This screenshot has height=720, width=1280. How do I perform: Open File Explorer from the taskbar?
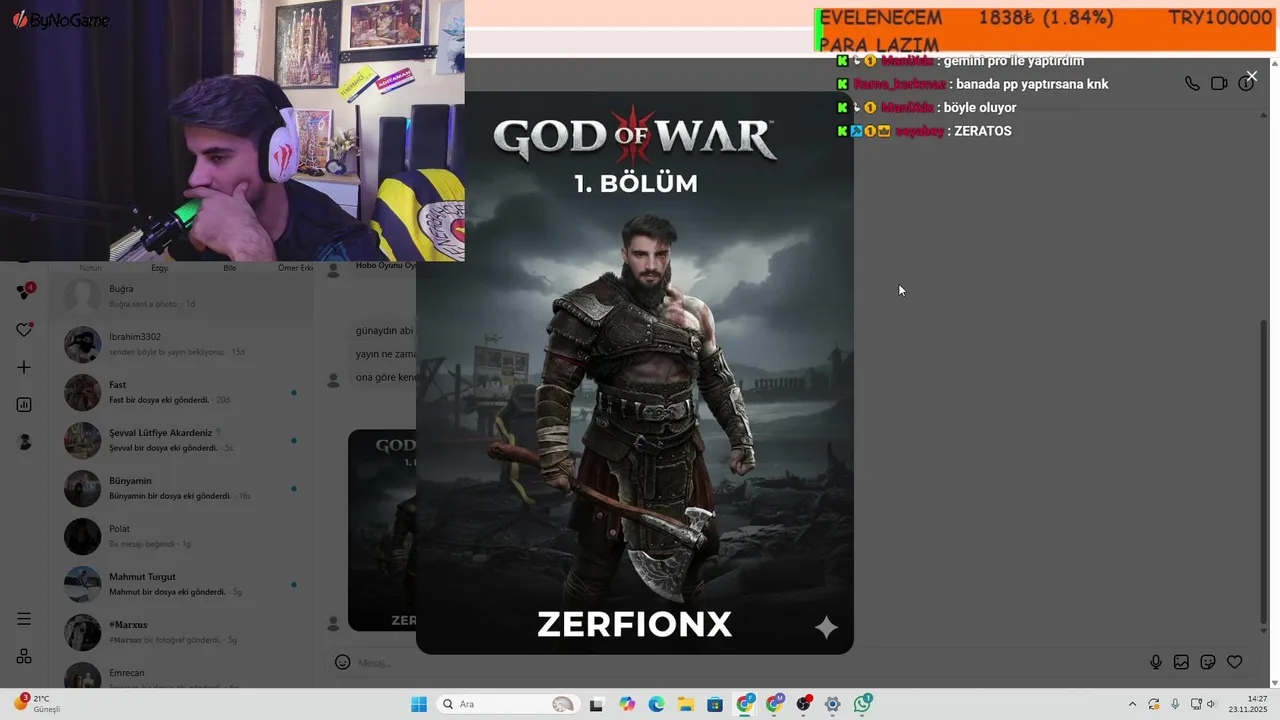(686, 704)
